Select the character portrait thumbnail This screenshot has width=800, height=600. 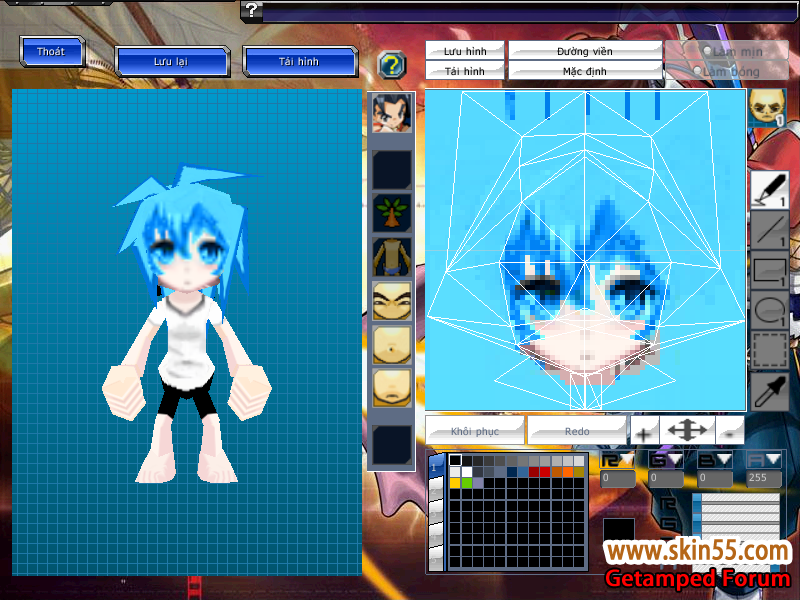click(391, 113)
